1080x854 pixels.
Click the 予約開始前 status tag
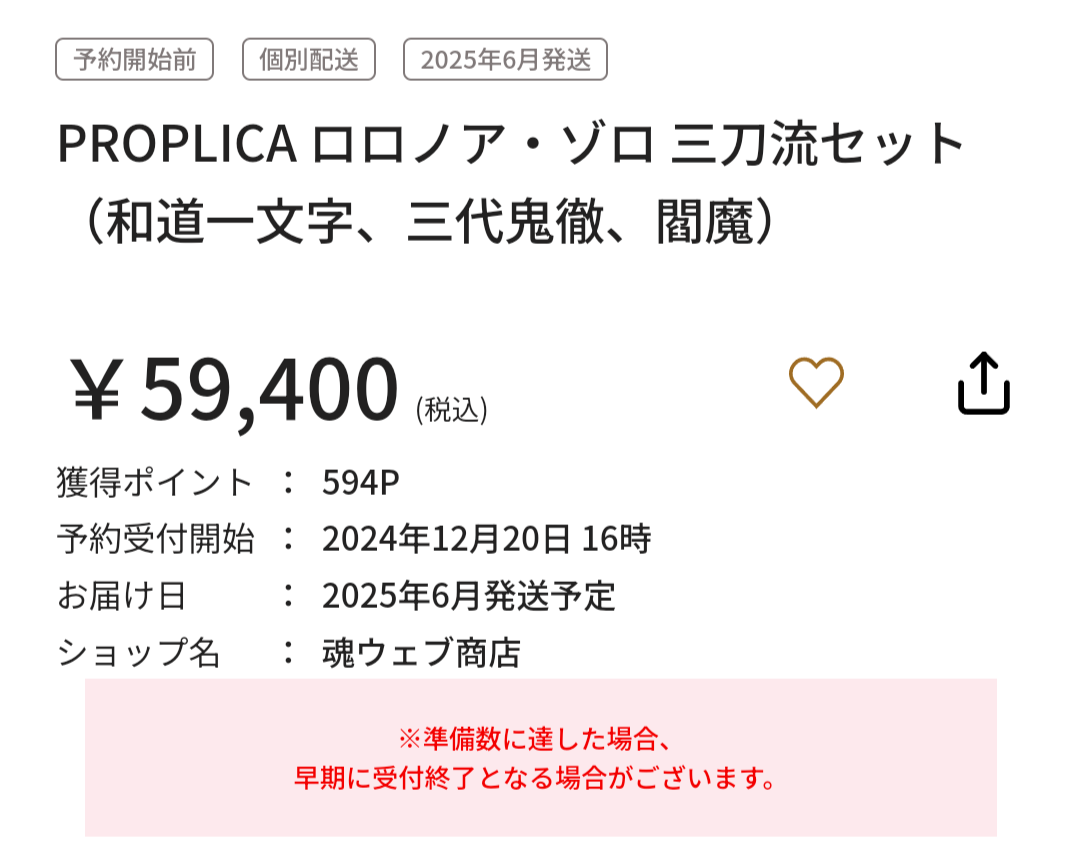click(x=134, y=60)
